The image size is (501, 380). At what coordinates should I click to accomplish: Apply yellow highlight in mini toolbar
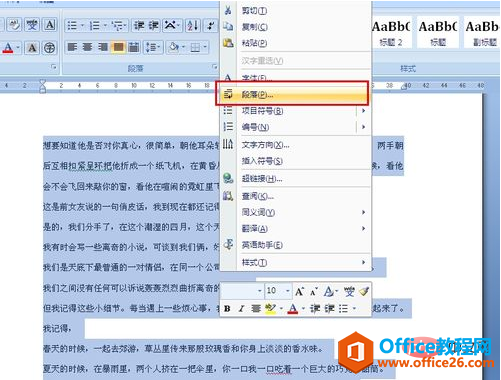click(270, 309)
